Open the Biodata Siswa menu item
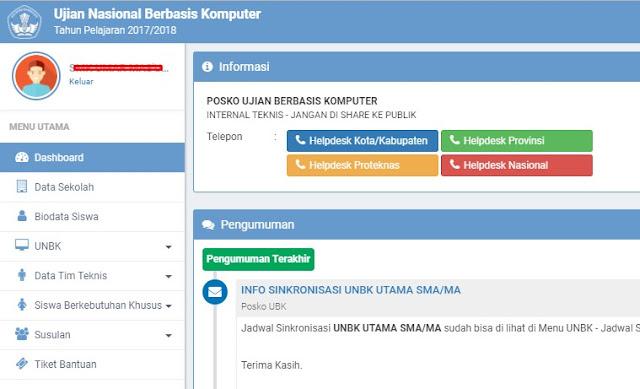This screenshot has width=640, height=389. click(x=92, y=217)
